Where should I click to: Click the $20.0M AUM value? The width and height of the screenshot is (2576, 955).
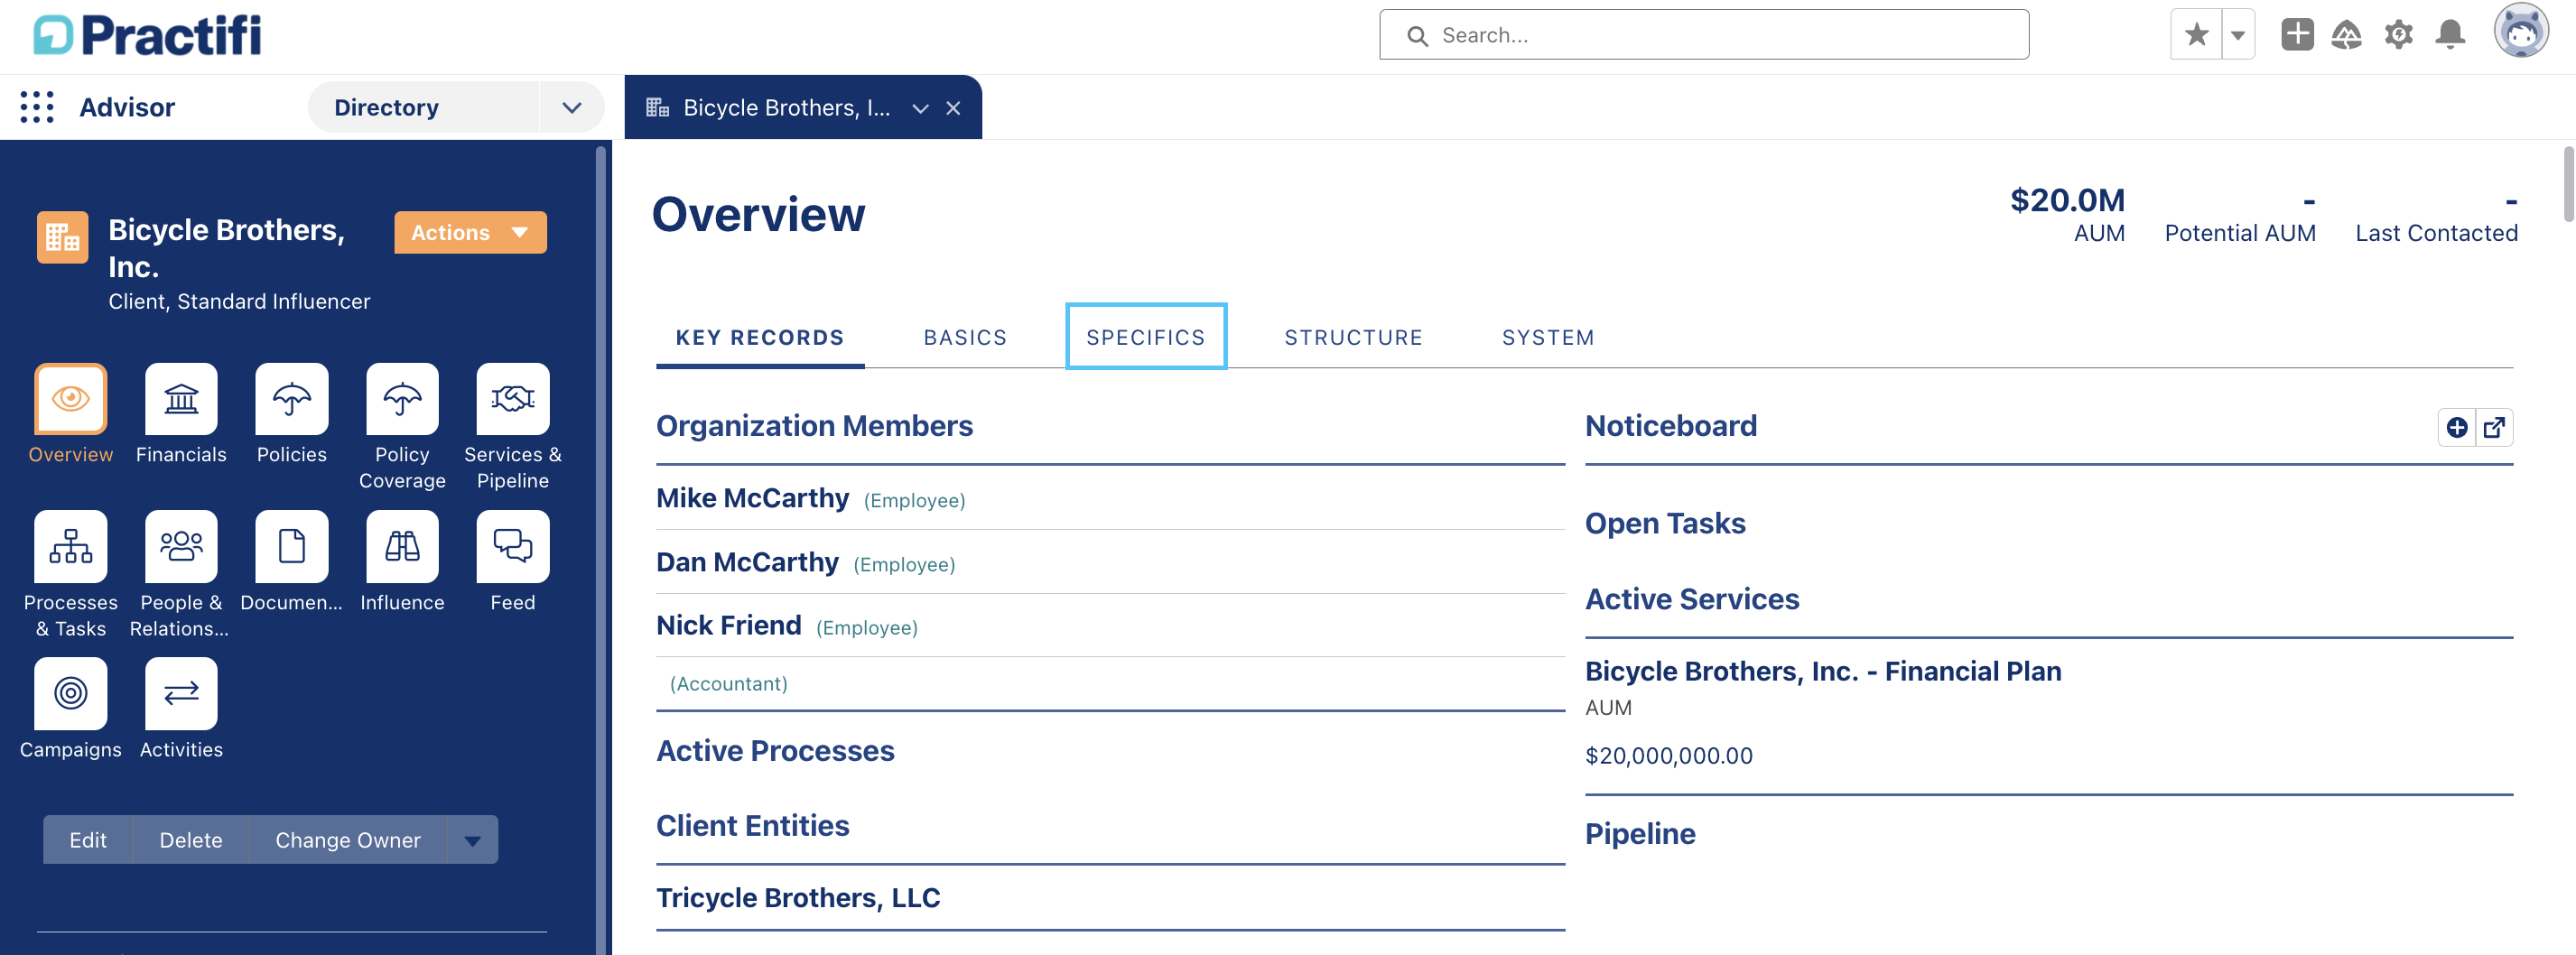click(x=2067, y=200)
